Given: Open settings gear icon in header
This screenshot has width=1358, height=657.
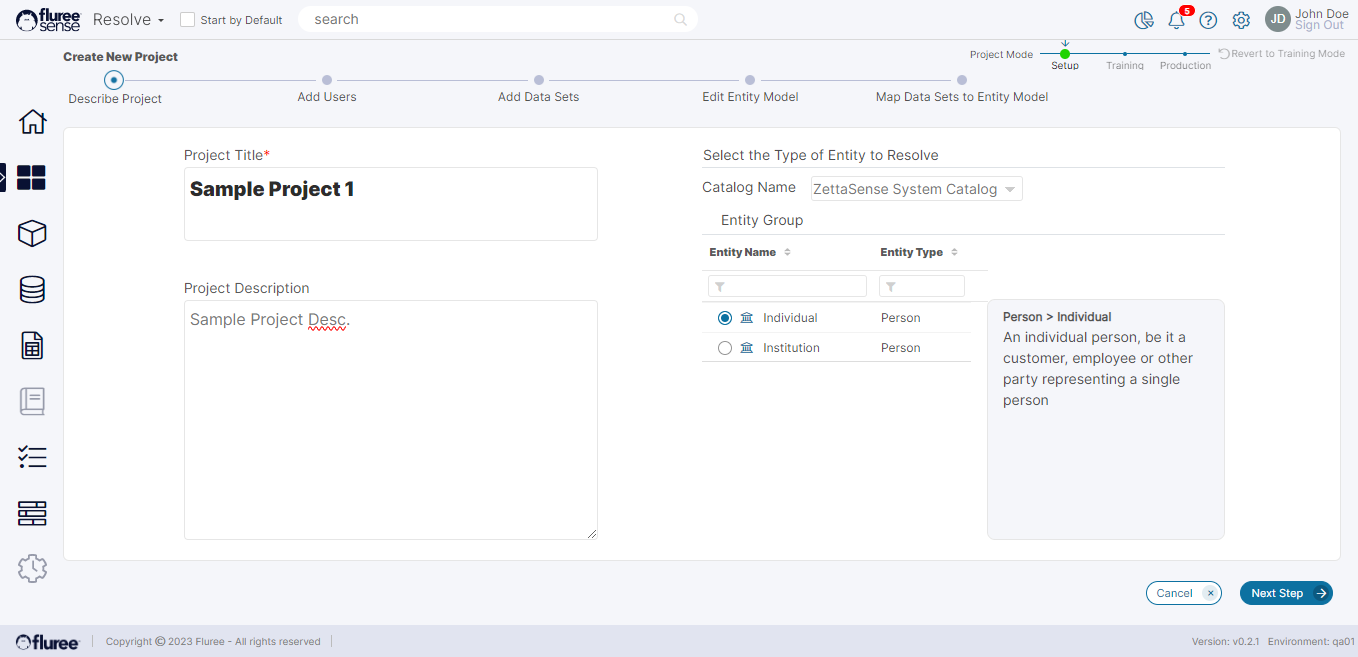Looking at the screenshot, I should [1241, 20].
